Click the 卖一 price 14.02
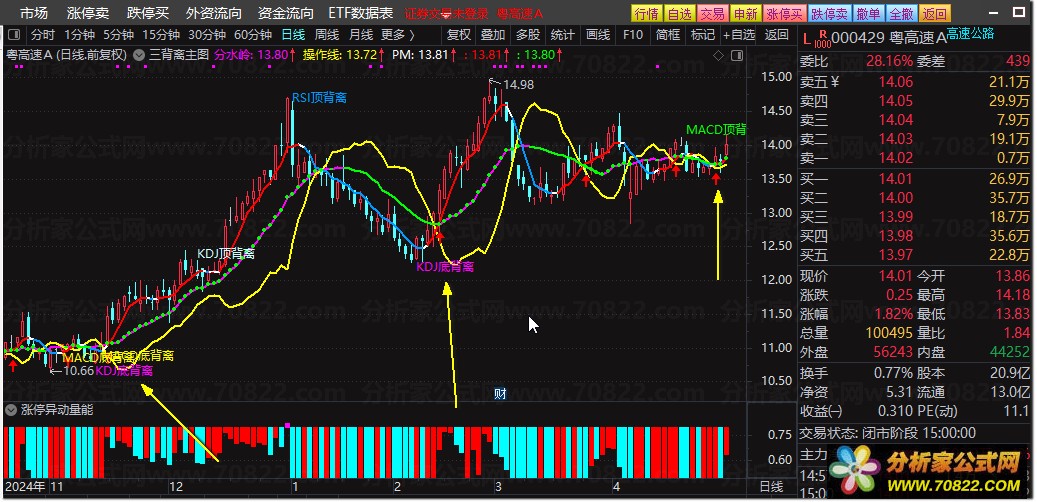 click(895, 158)
